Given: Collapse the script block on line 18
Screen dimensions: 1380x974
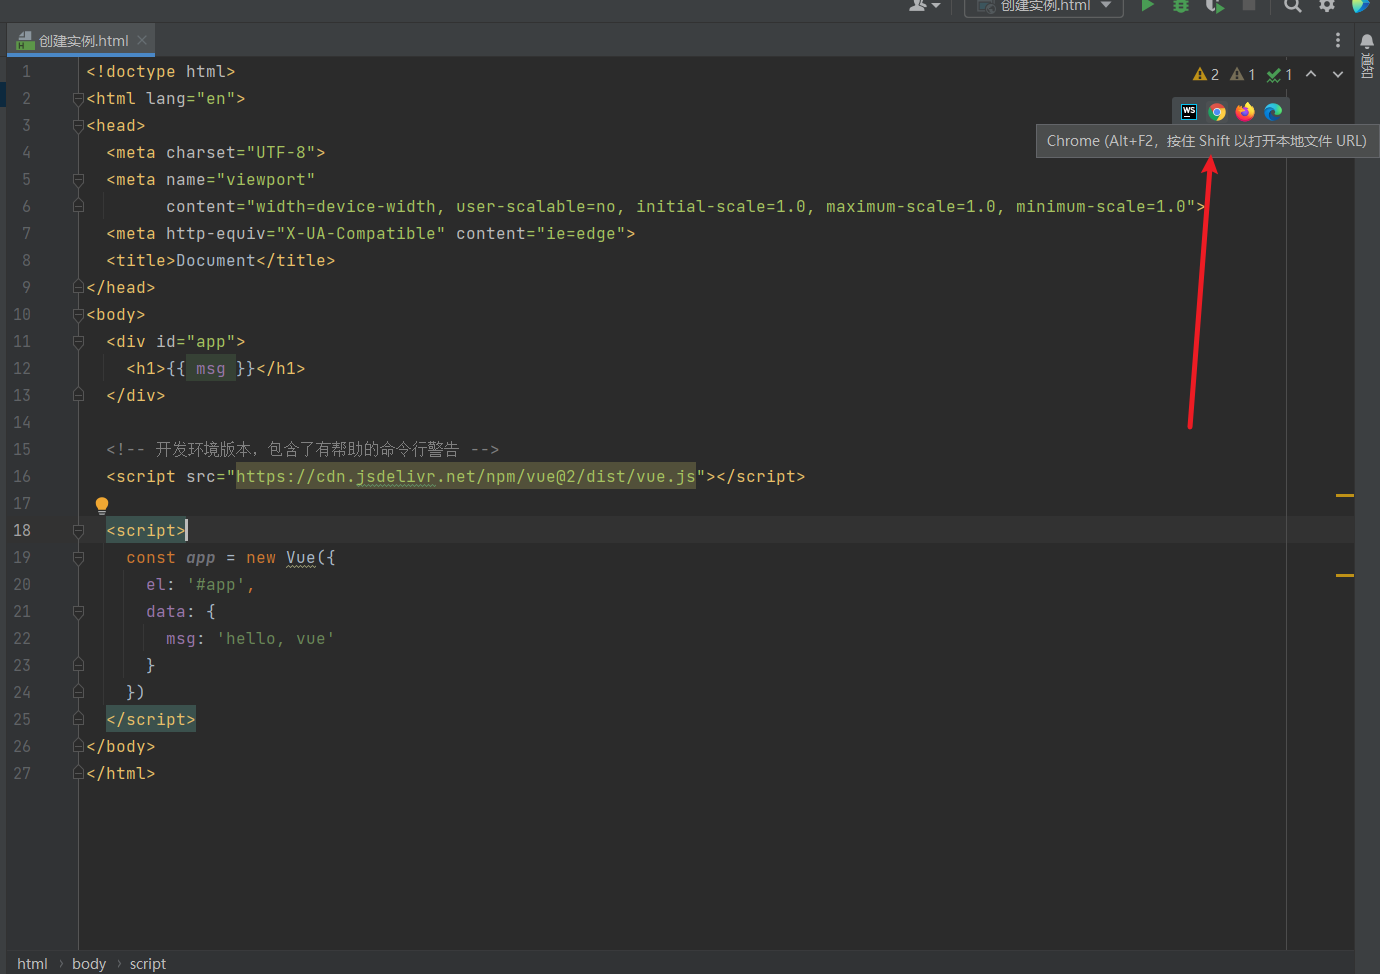Looking at the screenshot, I should 78,530.
